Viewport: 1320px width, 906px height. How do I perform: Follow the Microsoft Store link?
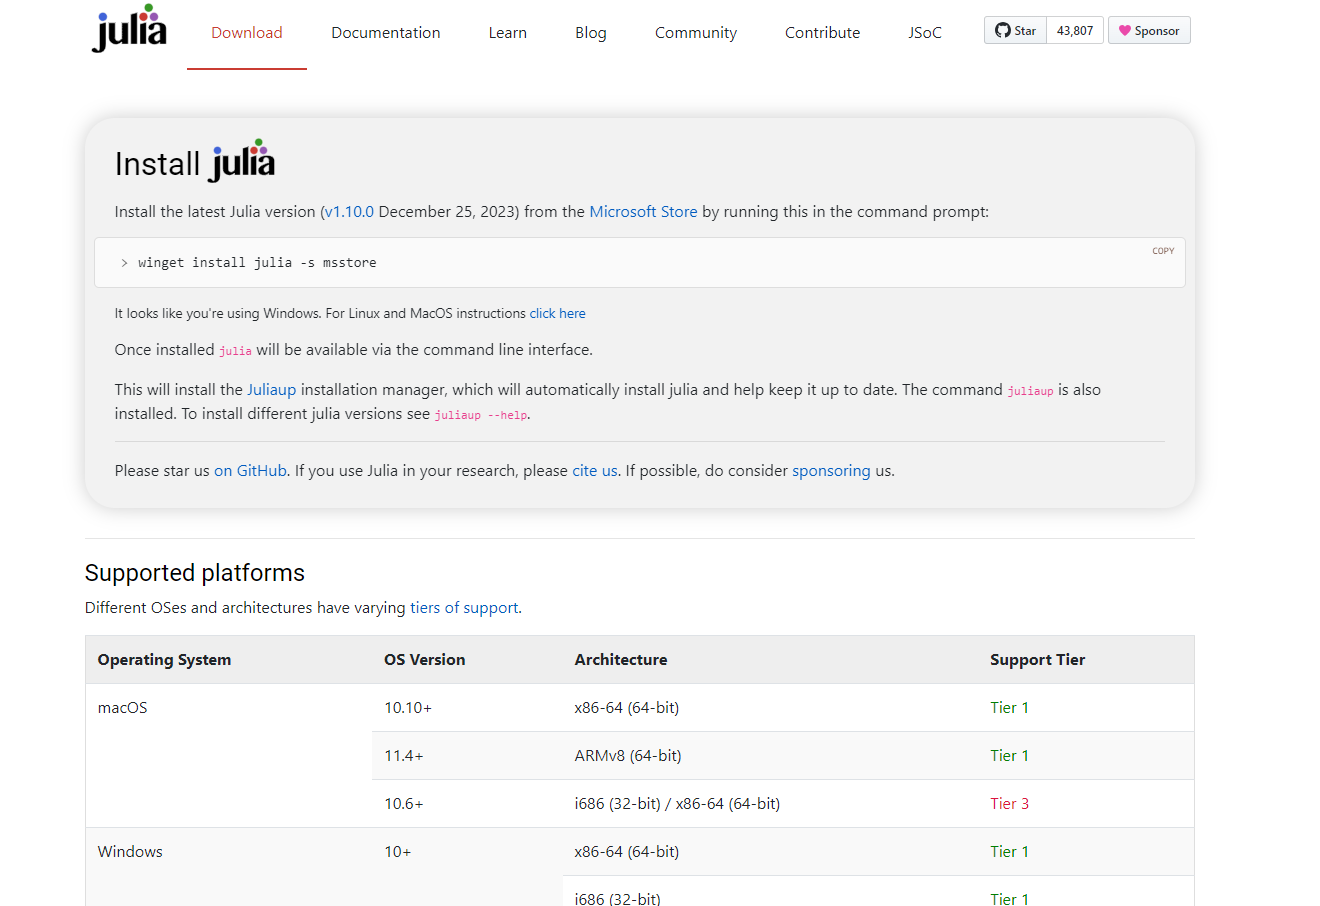click(x=643, y=212)
